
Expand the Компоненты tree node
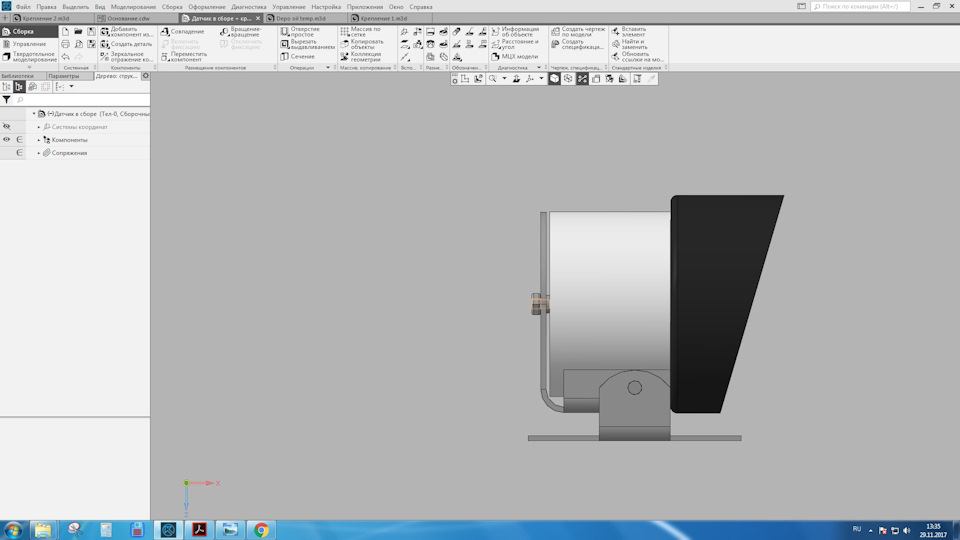click(39, 140)
